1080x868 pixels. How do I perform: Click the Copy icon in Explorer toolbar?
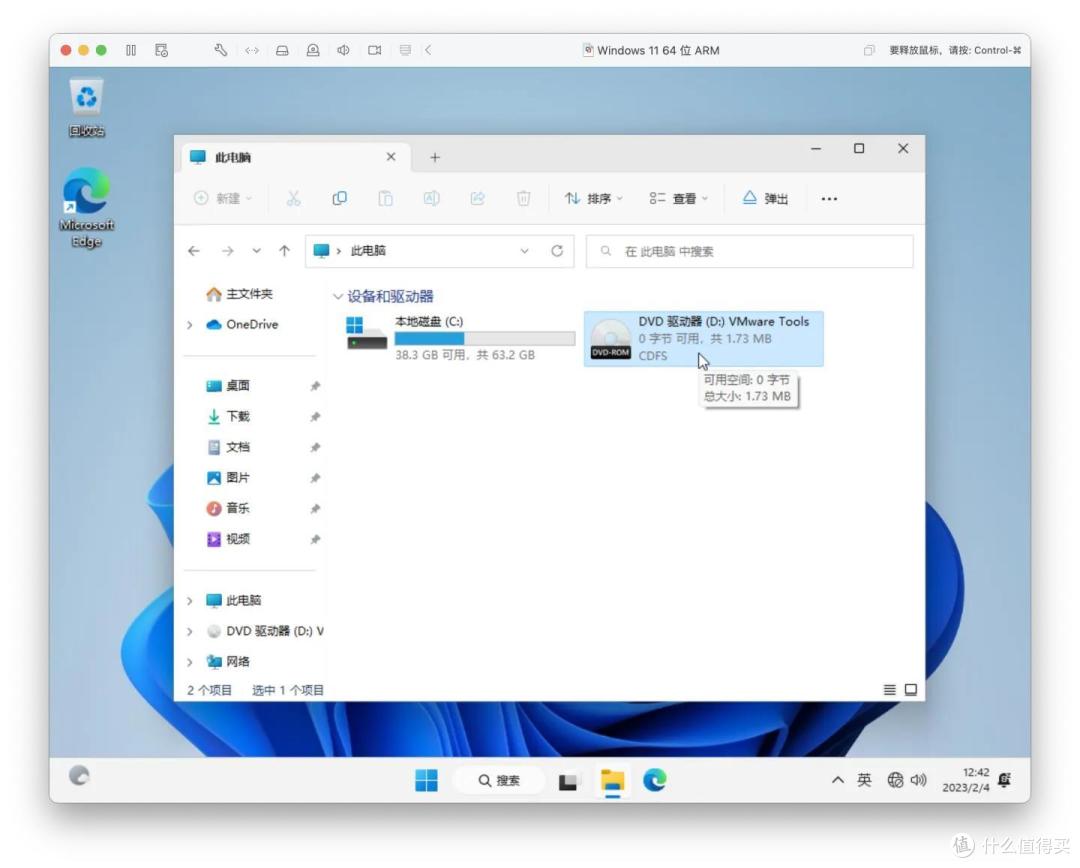[x=340, y=198]
